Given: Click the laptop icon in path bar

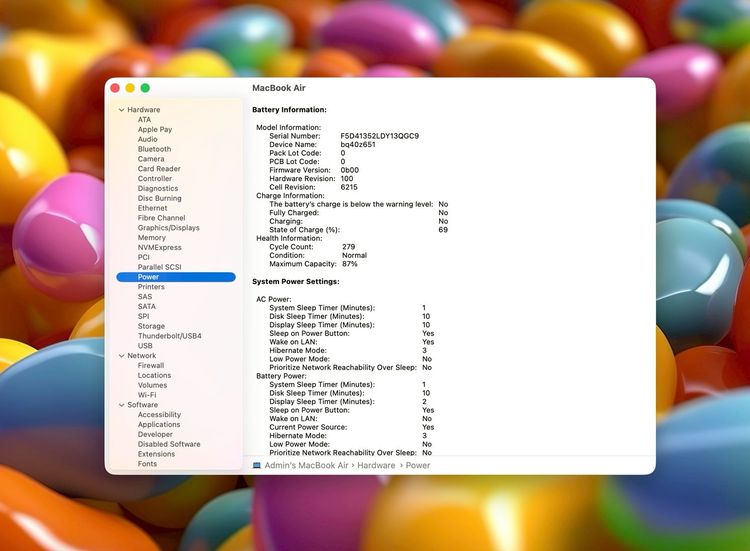Looking at the screenshot, I should (x=257, y=465).
